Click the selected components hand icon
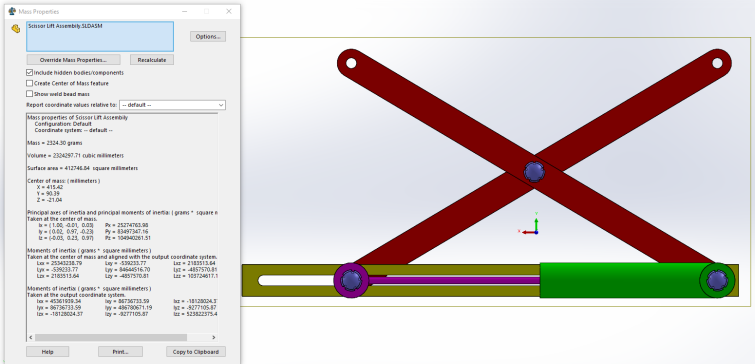 [x=16, y=29]
